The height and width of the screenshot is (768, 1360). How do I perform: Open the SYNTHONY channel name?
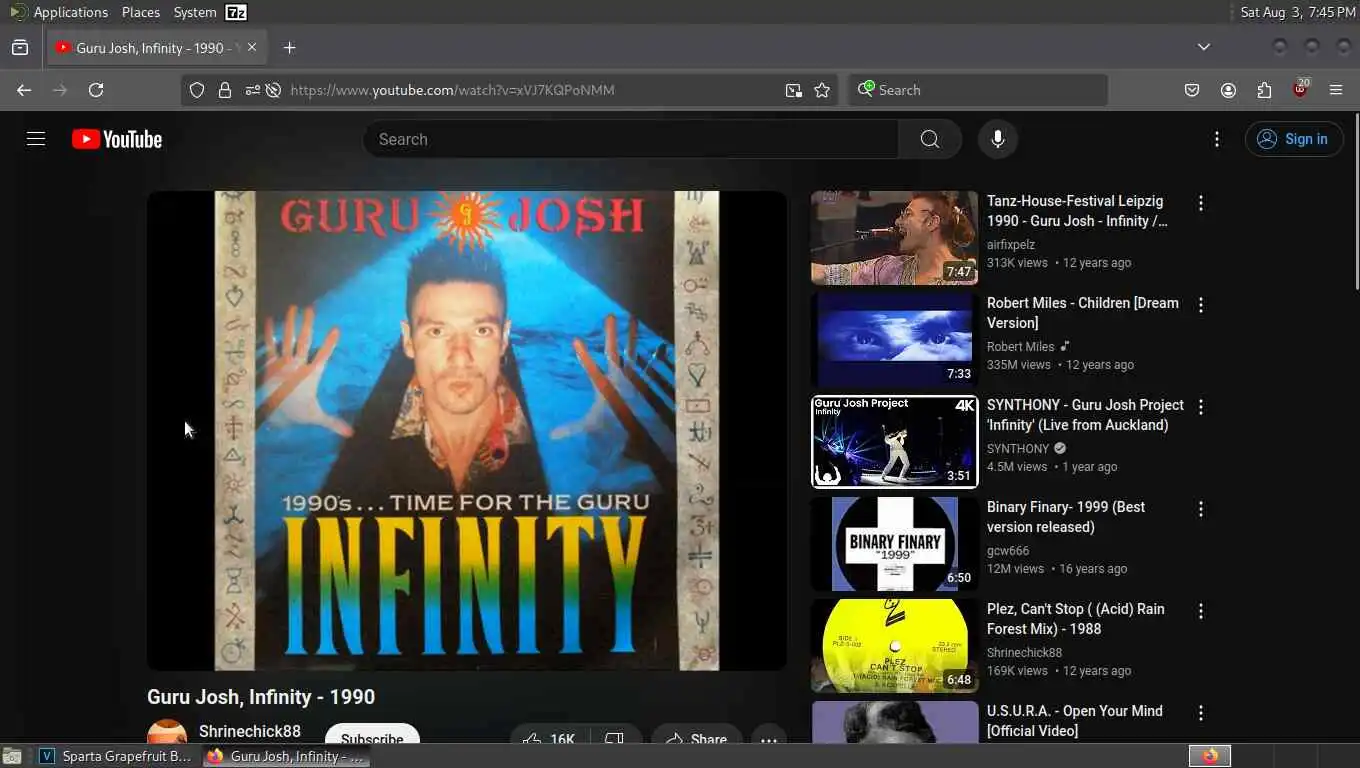1018,449
